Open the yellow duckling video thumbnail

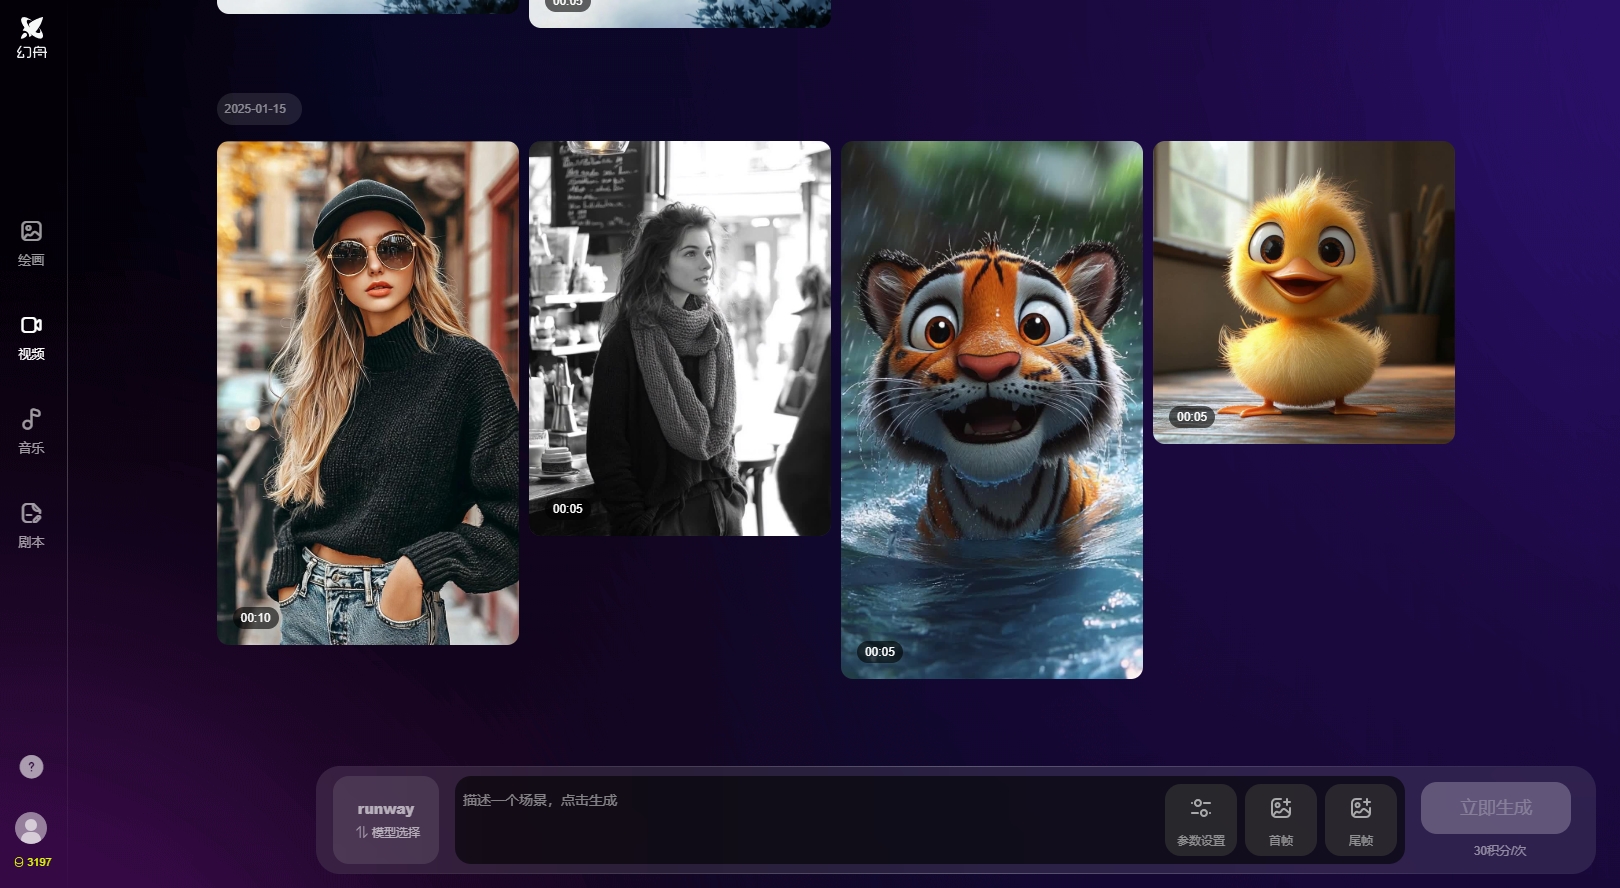click(1304, 292)
